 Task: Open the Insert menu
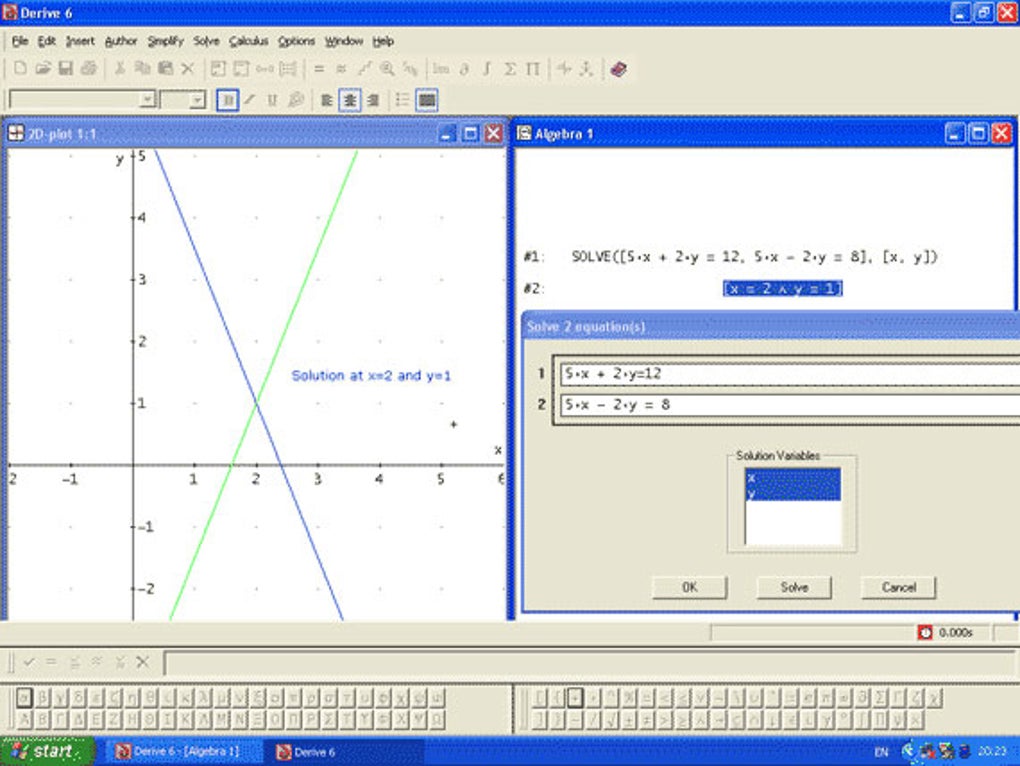click(80, 41)
